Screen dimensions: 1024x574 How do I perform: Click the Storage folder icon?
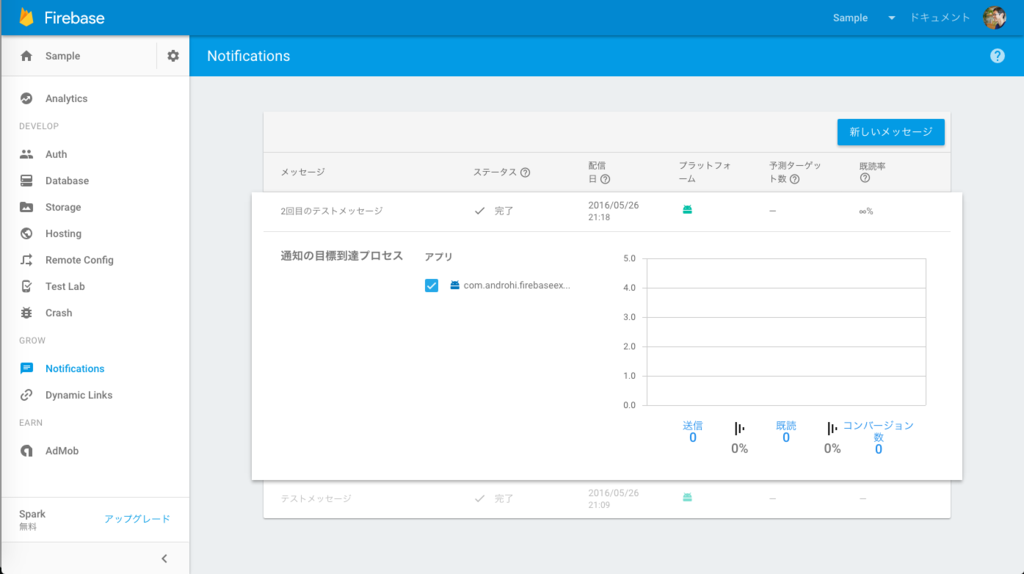[x=26, y=207]
